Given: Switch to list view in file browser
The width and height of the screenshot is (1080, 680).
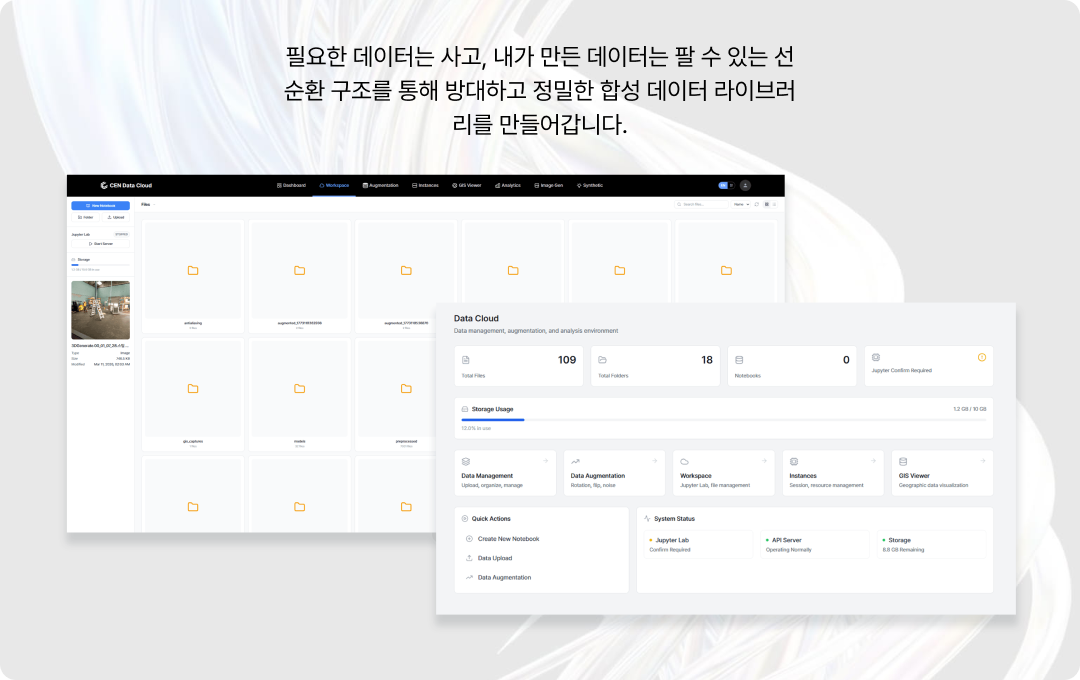Looking at the screenshot, I should [x=774, y=204].
